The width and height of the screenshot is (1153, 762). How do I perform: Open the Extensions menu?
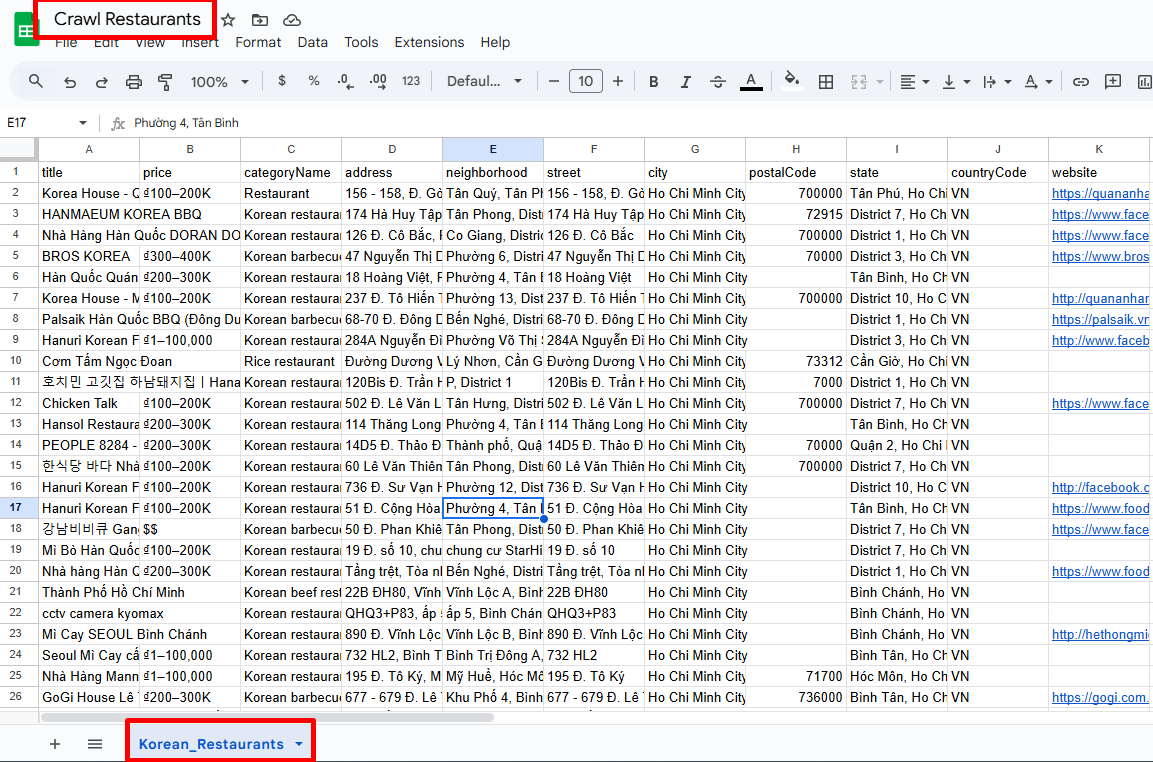(429, 42)
